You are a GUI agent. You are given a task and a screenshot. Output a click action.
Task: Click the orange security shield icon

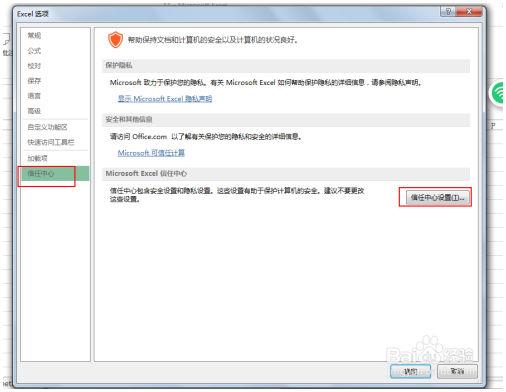click(115, 40)
